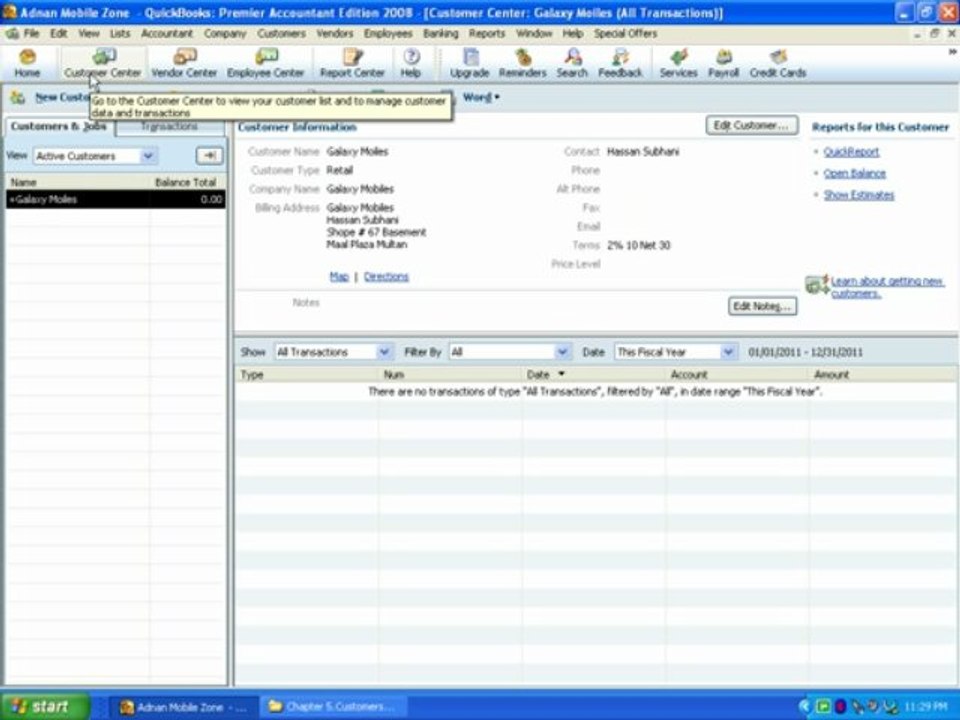Click the Type column header
960x720 pixels.
(x=307, y=374)
